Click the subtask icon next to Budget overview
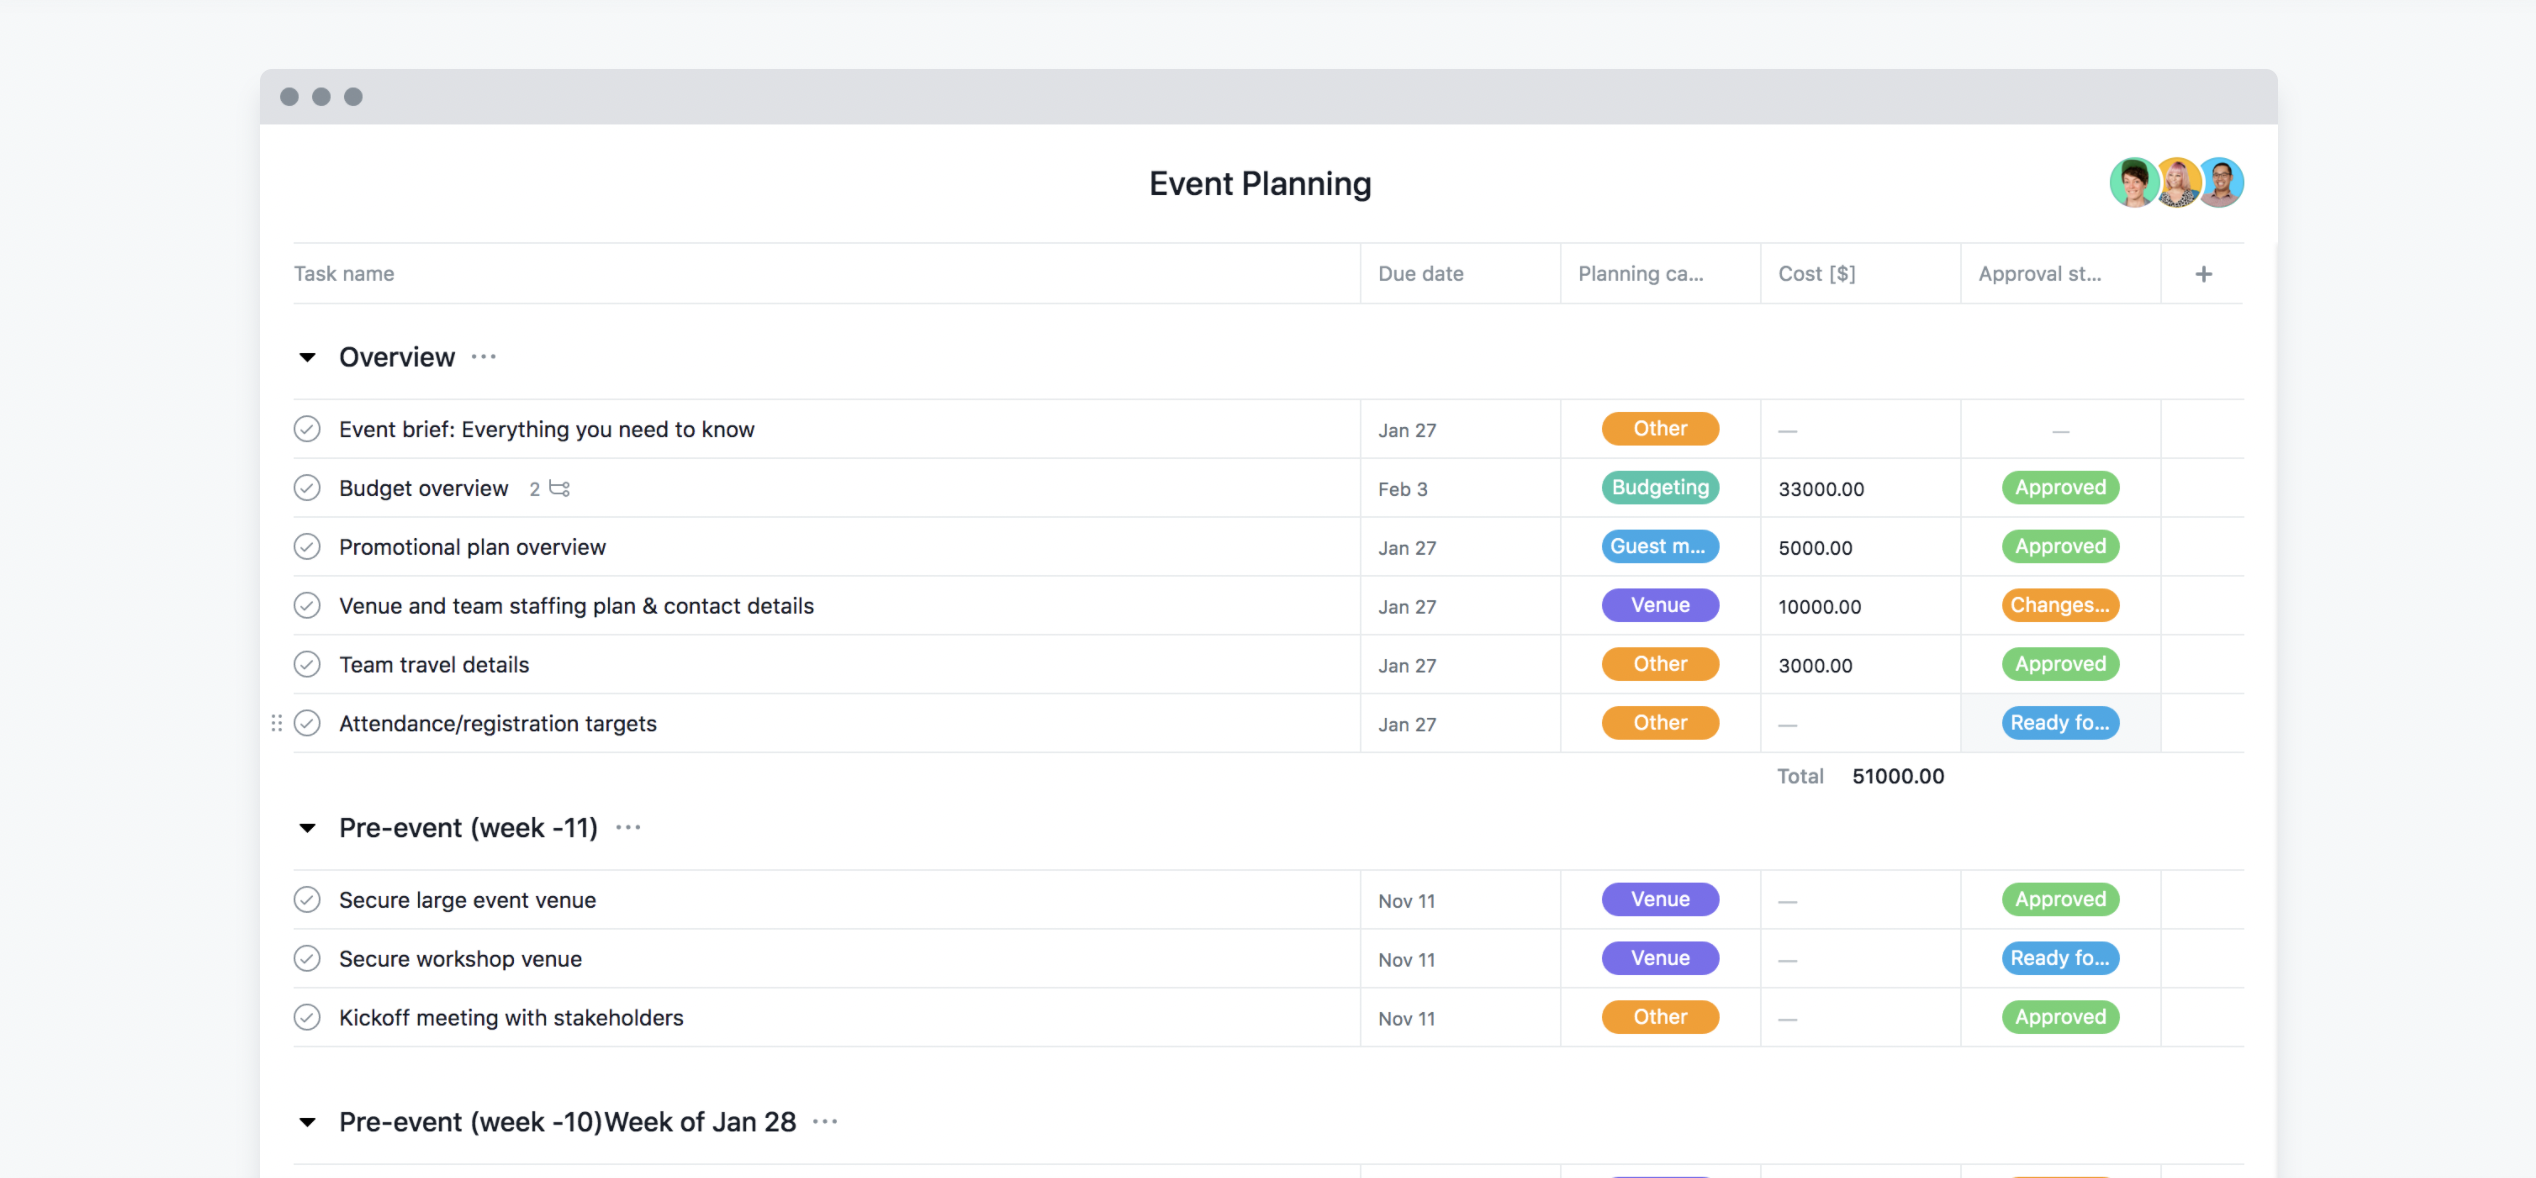Image resolution: width=2536 pixels, height=1178 pixels. 560,488
